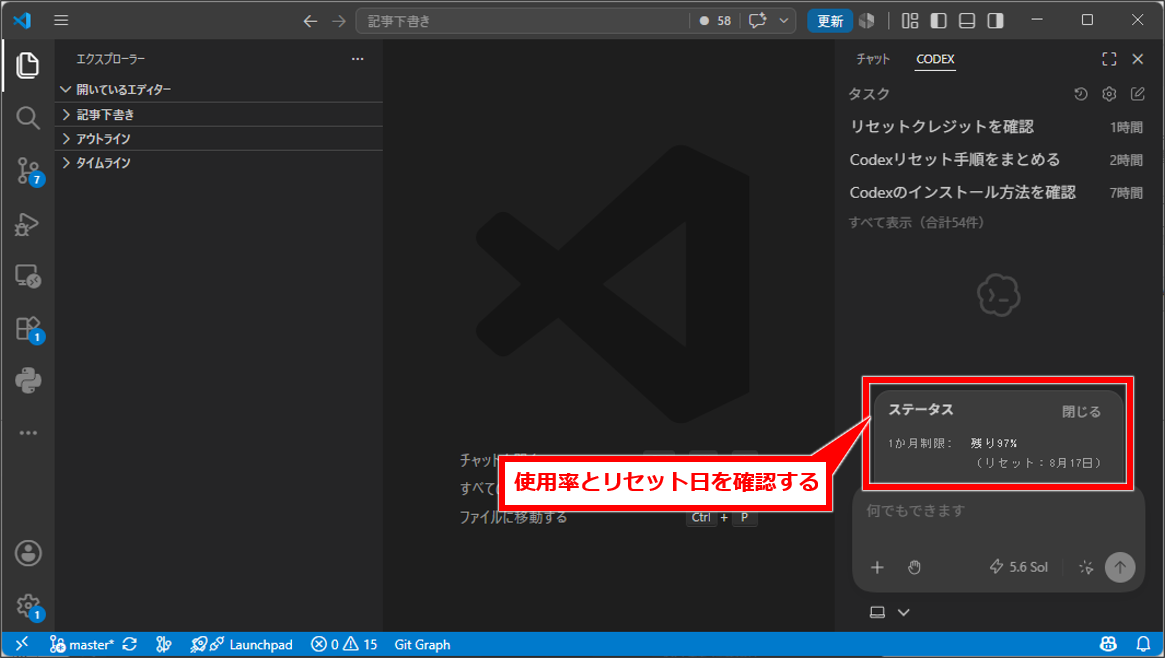Click 閉じる on the status card
The width and height of the screenshot is (1165, 658).
point(1081,411)
